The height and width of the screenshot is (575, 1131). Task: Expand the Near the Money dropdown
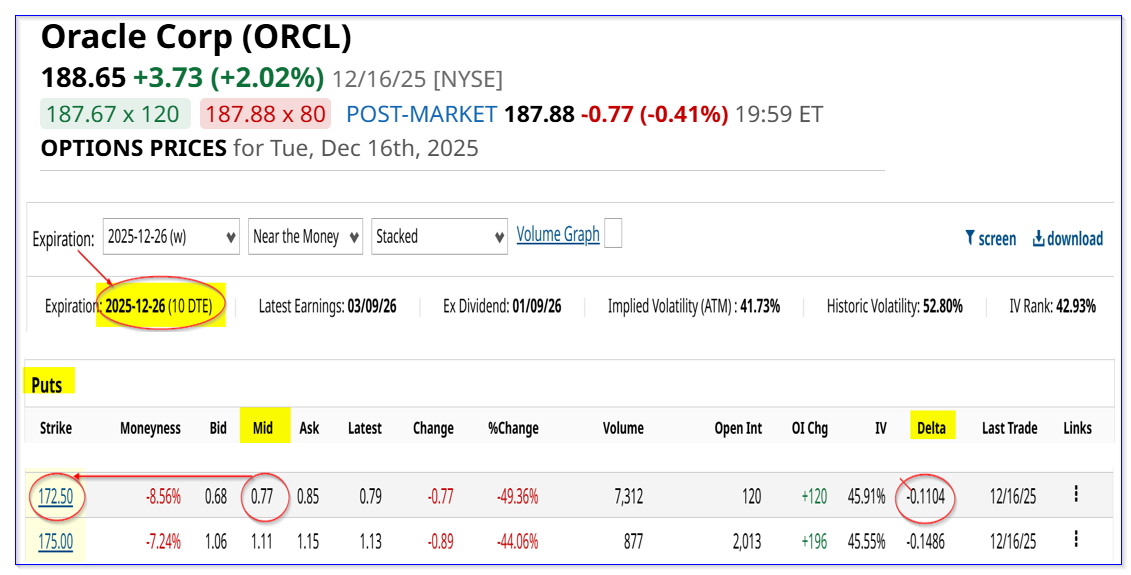pos(304,237)
